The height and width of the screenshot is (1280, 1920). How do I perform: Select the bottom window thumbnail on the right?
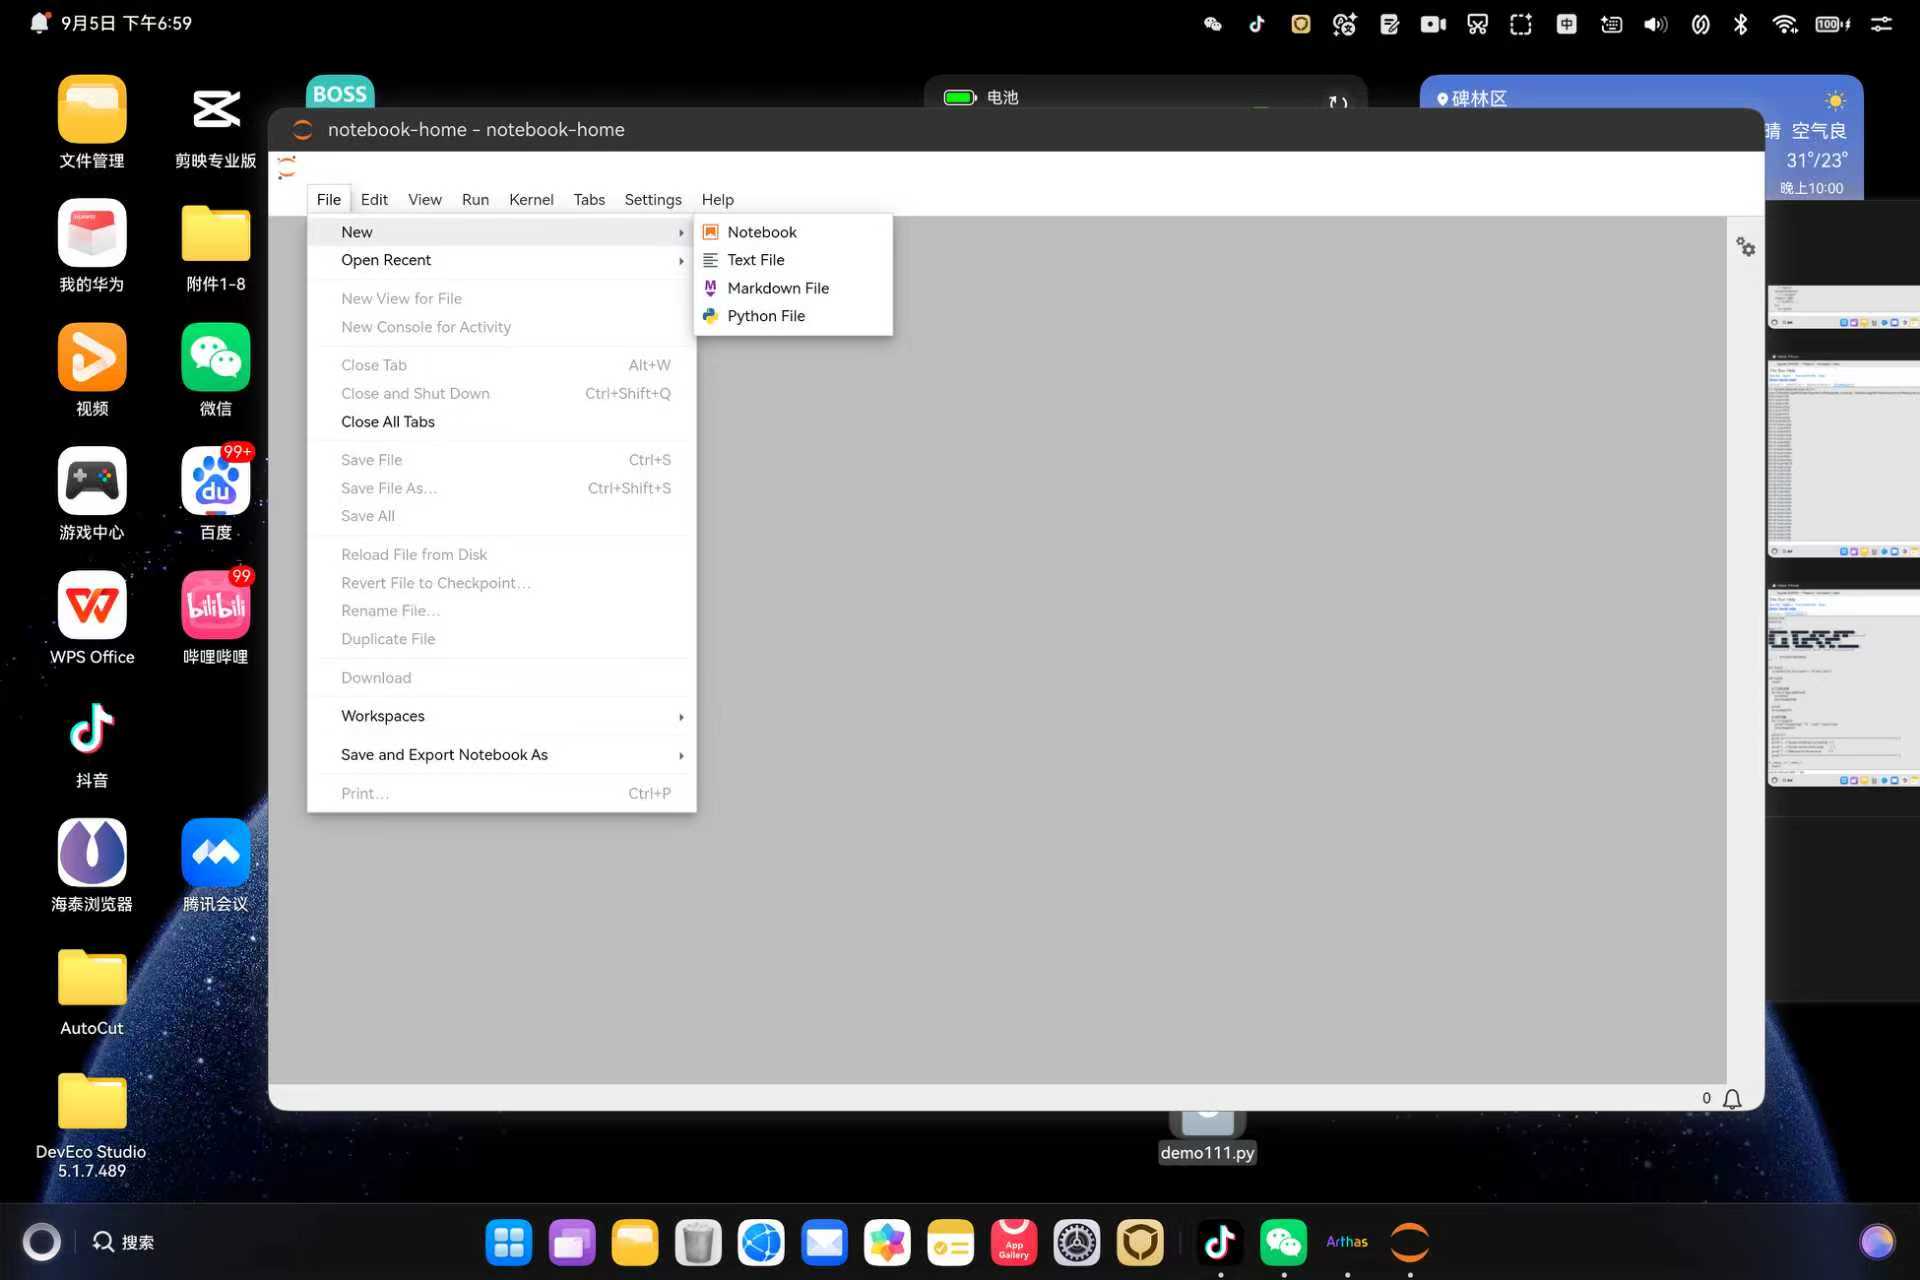1843,684
